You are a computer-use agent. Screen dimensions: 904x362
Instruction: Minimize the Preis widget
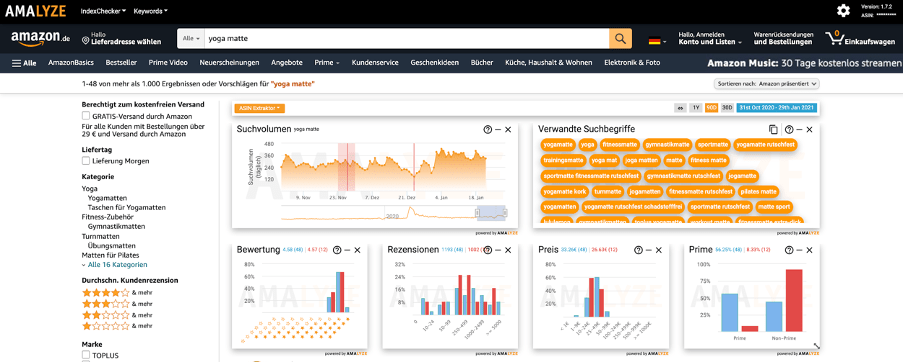point(649,250)
